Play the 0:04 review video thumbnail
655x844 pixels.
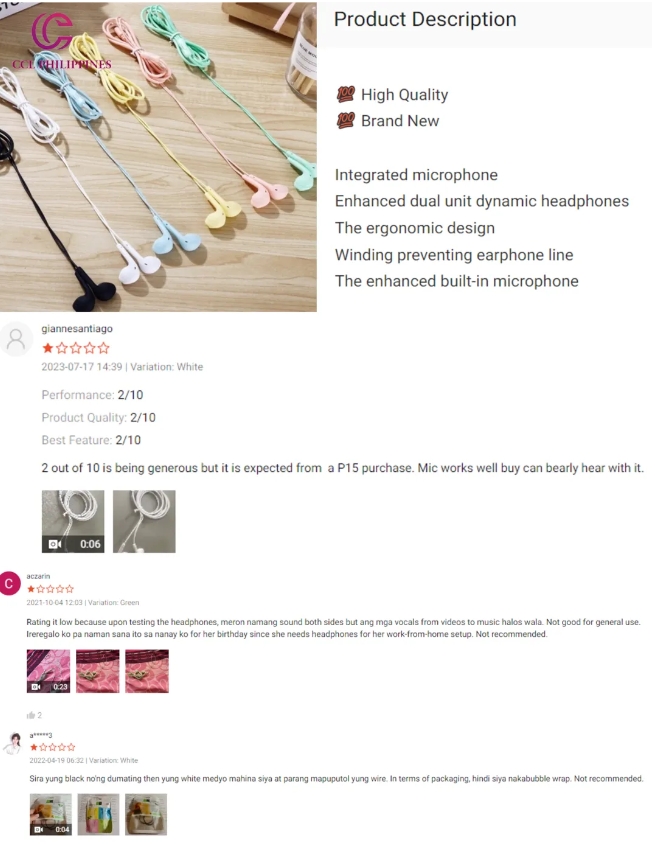click(x=51, y=814)
